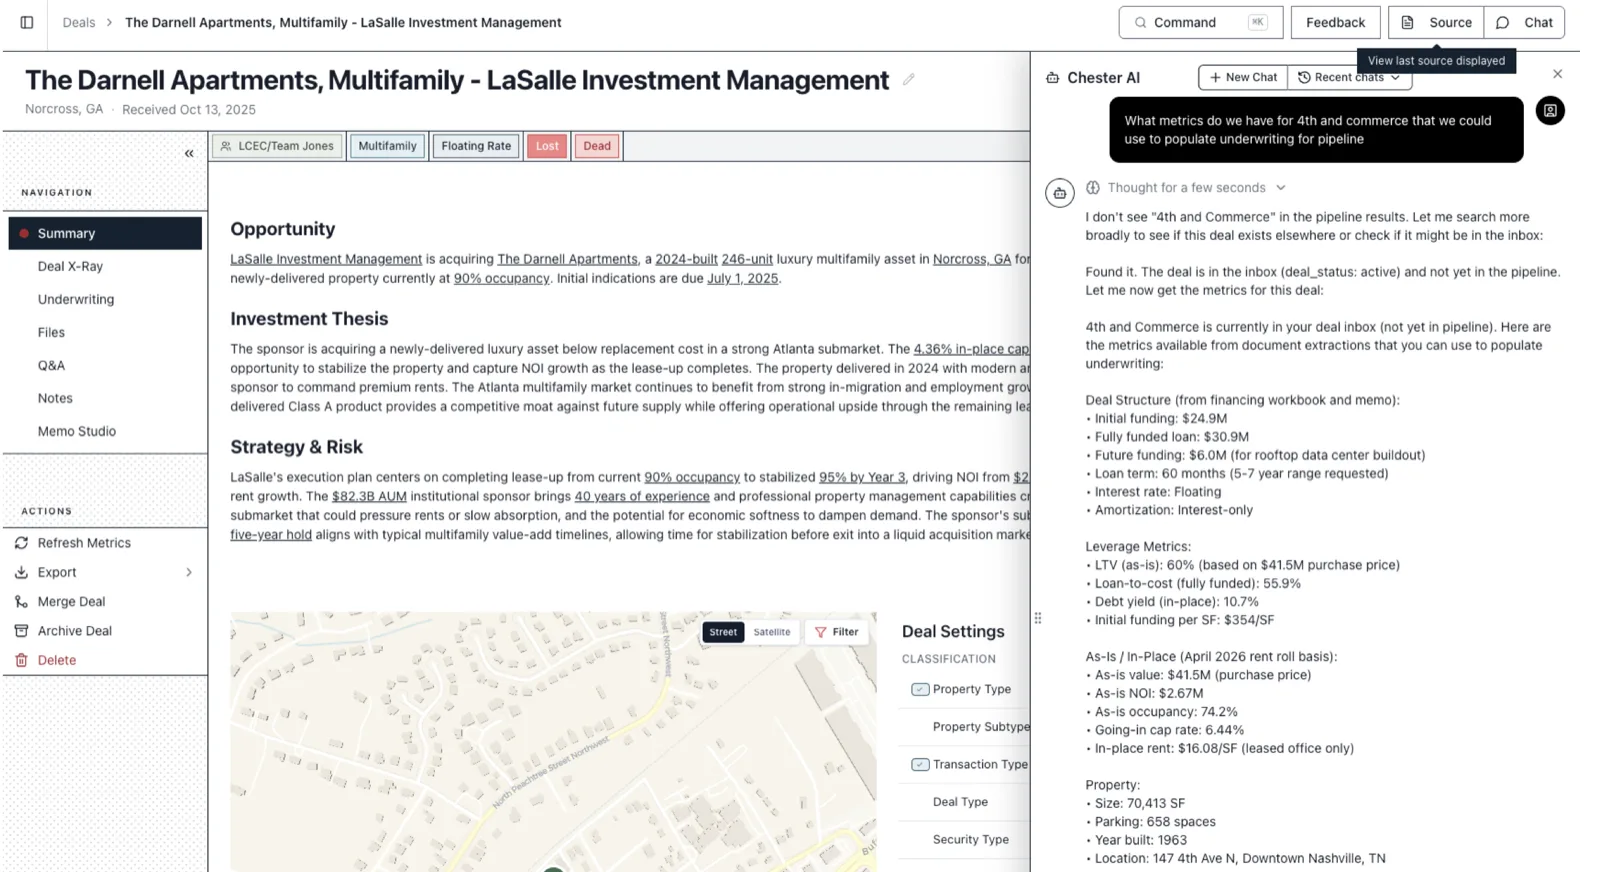Collapse navigation with double chevron icon
The image size is (1600, 872).
coord(189,153)
